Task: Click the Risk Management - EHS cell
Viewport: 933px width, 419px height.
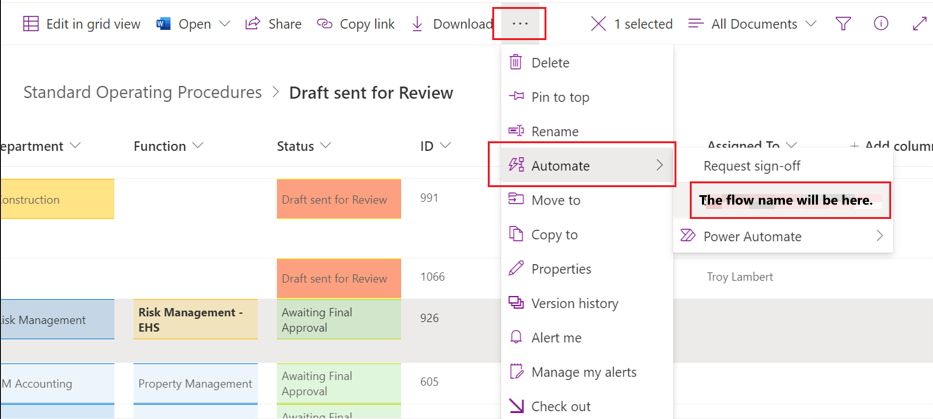Action: coord(195,320)
